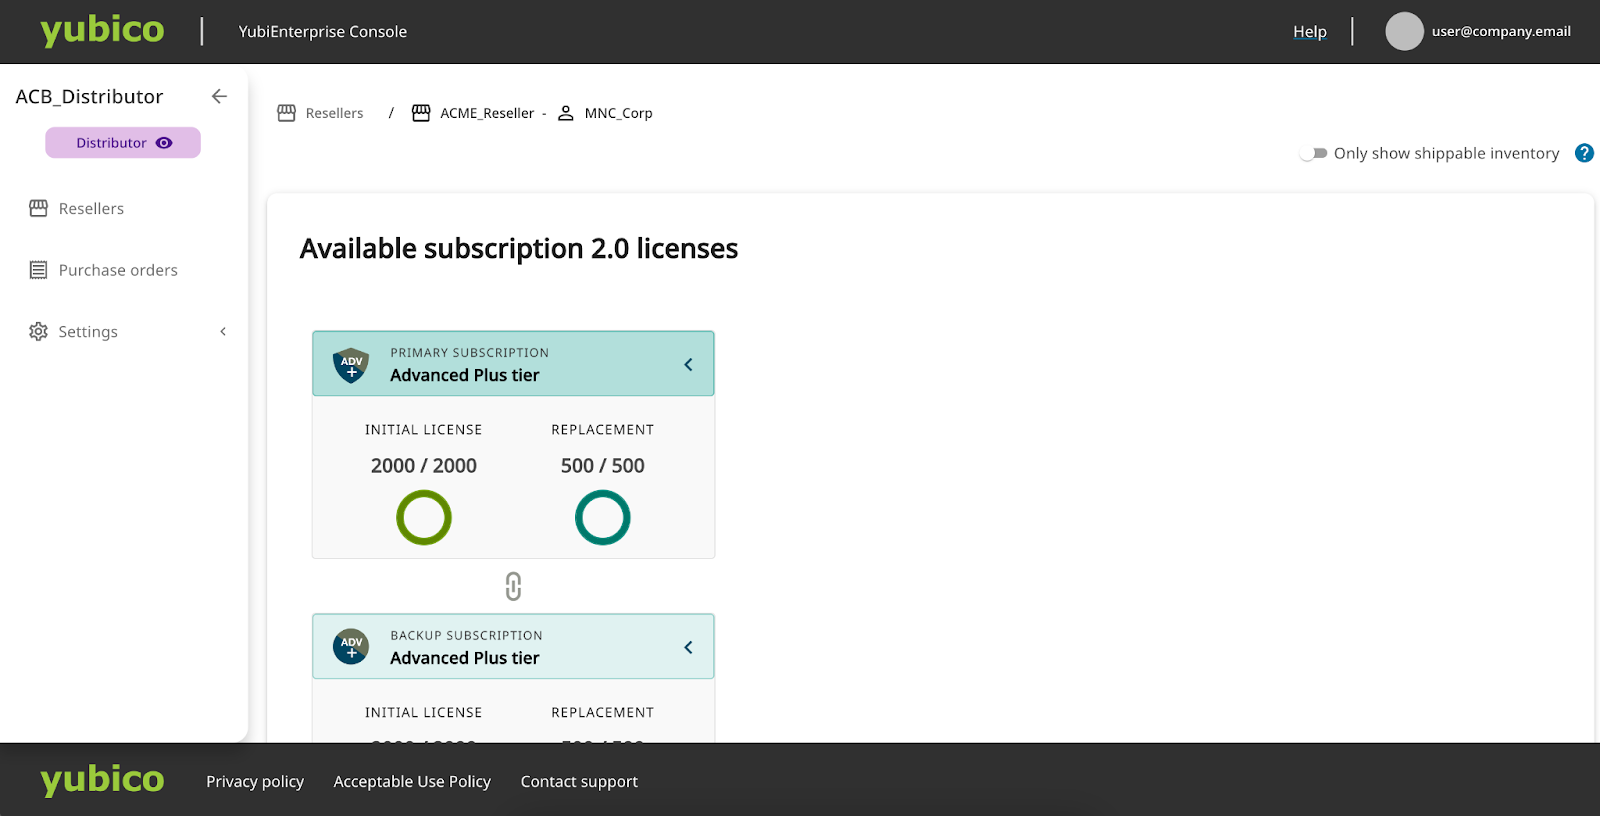Toggle Only show shippable inventory switch

(x=1313, y=153)
